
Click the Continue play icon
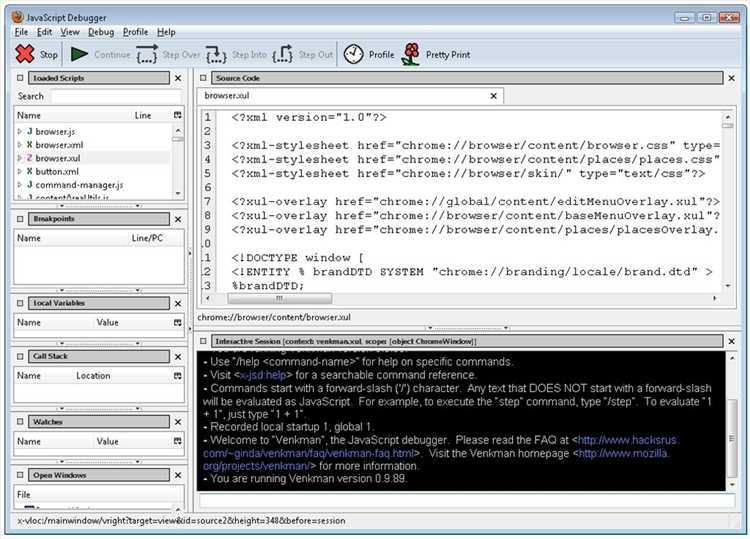[x=79, y=55]
